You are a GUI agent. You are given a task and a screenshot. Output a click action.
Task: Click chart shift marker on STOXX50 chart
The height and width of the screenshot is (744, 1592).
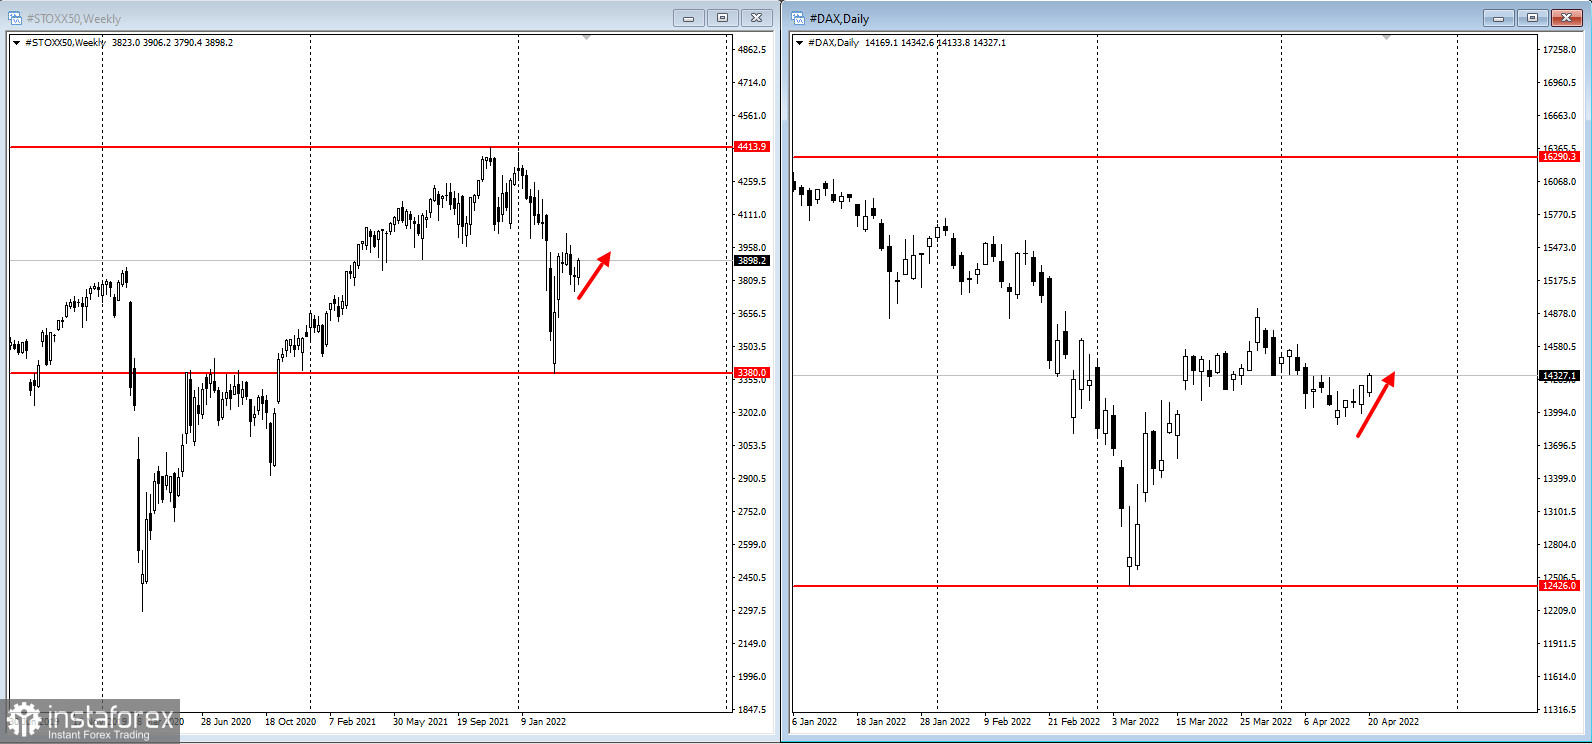tap(587, 37)
